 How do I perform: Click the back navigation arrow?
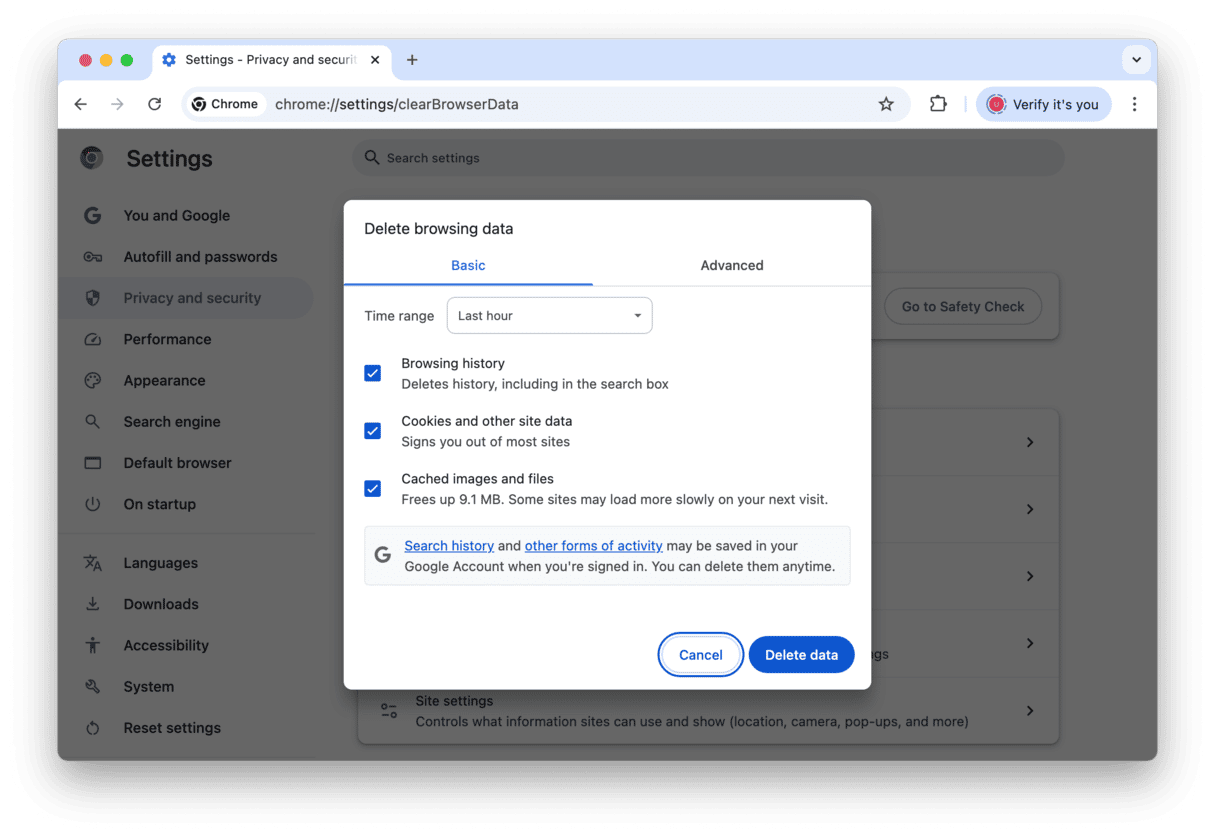point(81,104)
